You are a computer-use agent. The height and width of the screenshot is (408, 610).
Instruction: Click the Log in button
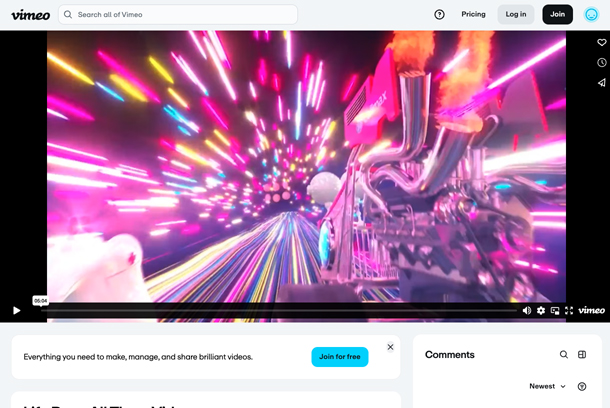pyautogui.click(x=516, y=14)
